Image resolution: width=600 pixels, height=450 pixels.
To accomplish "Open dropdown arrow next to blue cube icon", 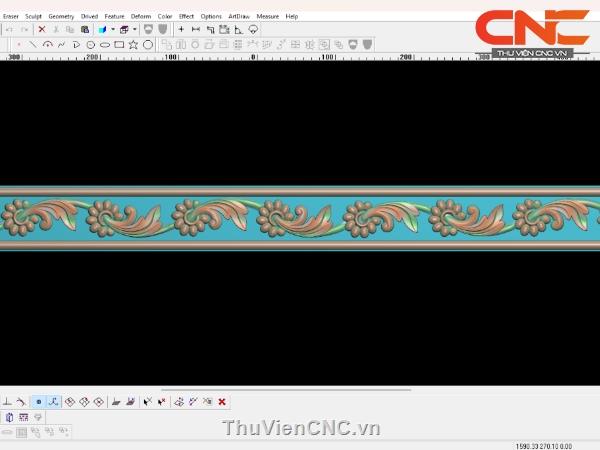I will (x=112, y=30).
